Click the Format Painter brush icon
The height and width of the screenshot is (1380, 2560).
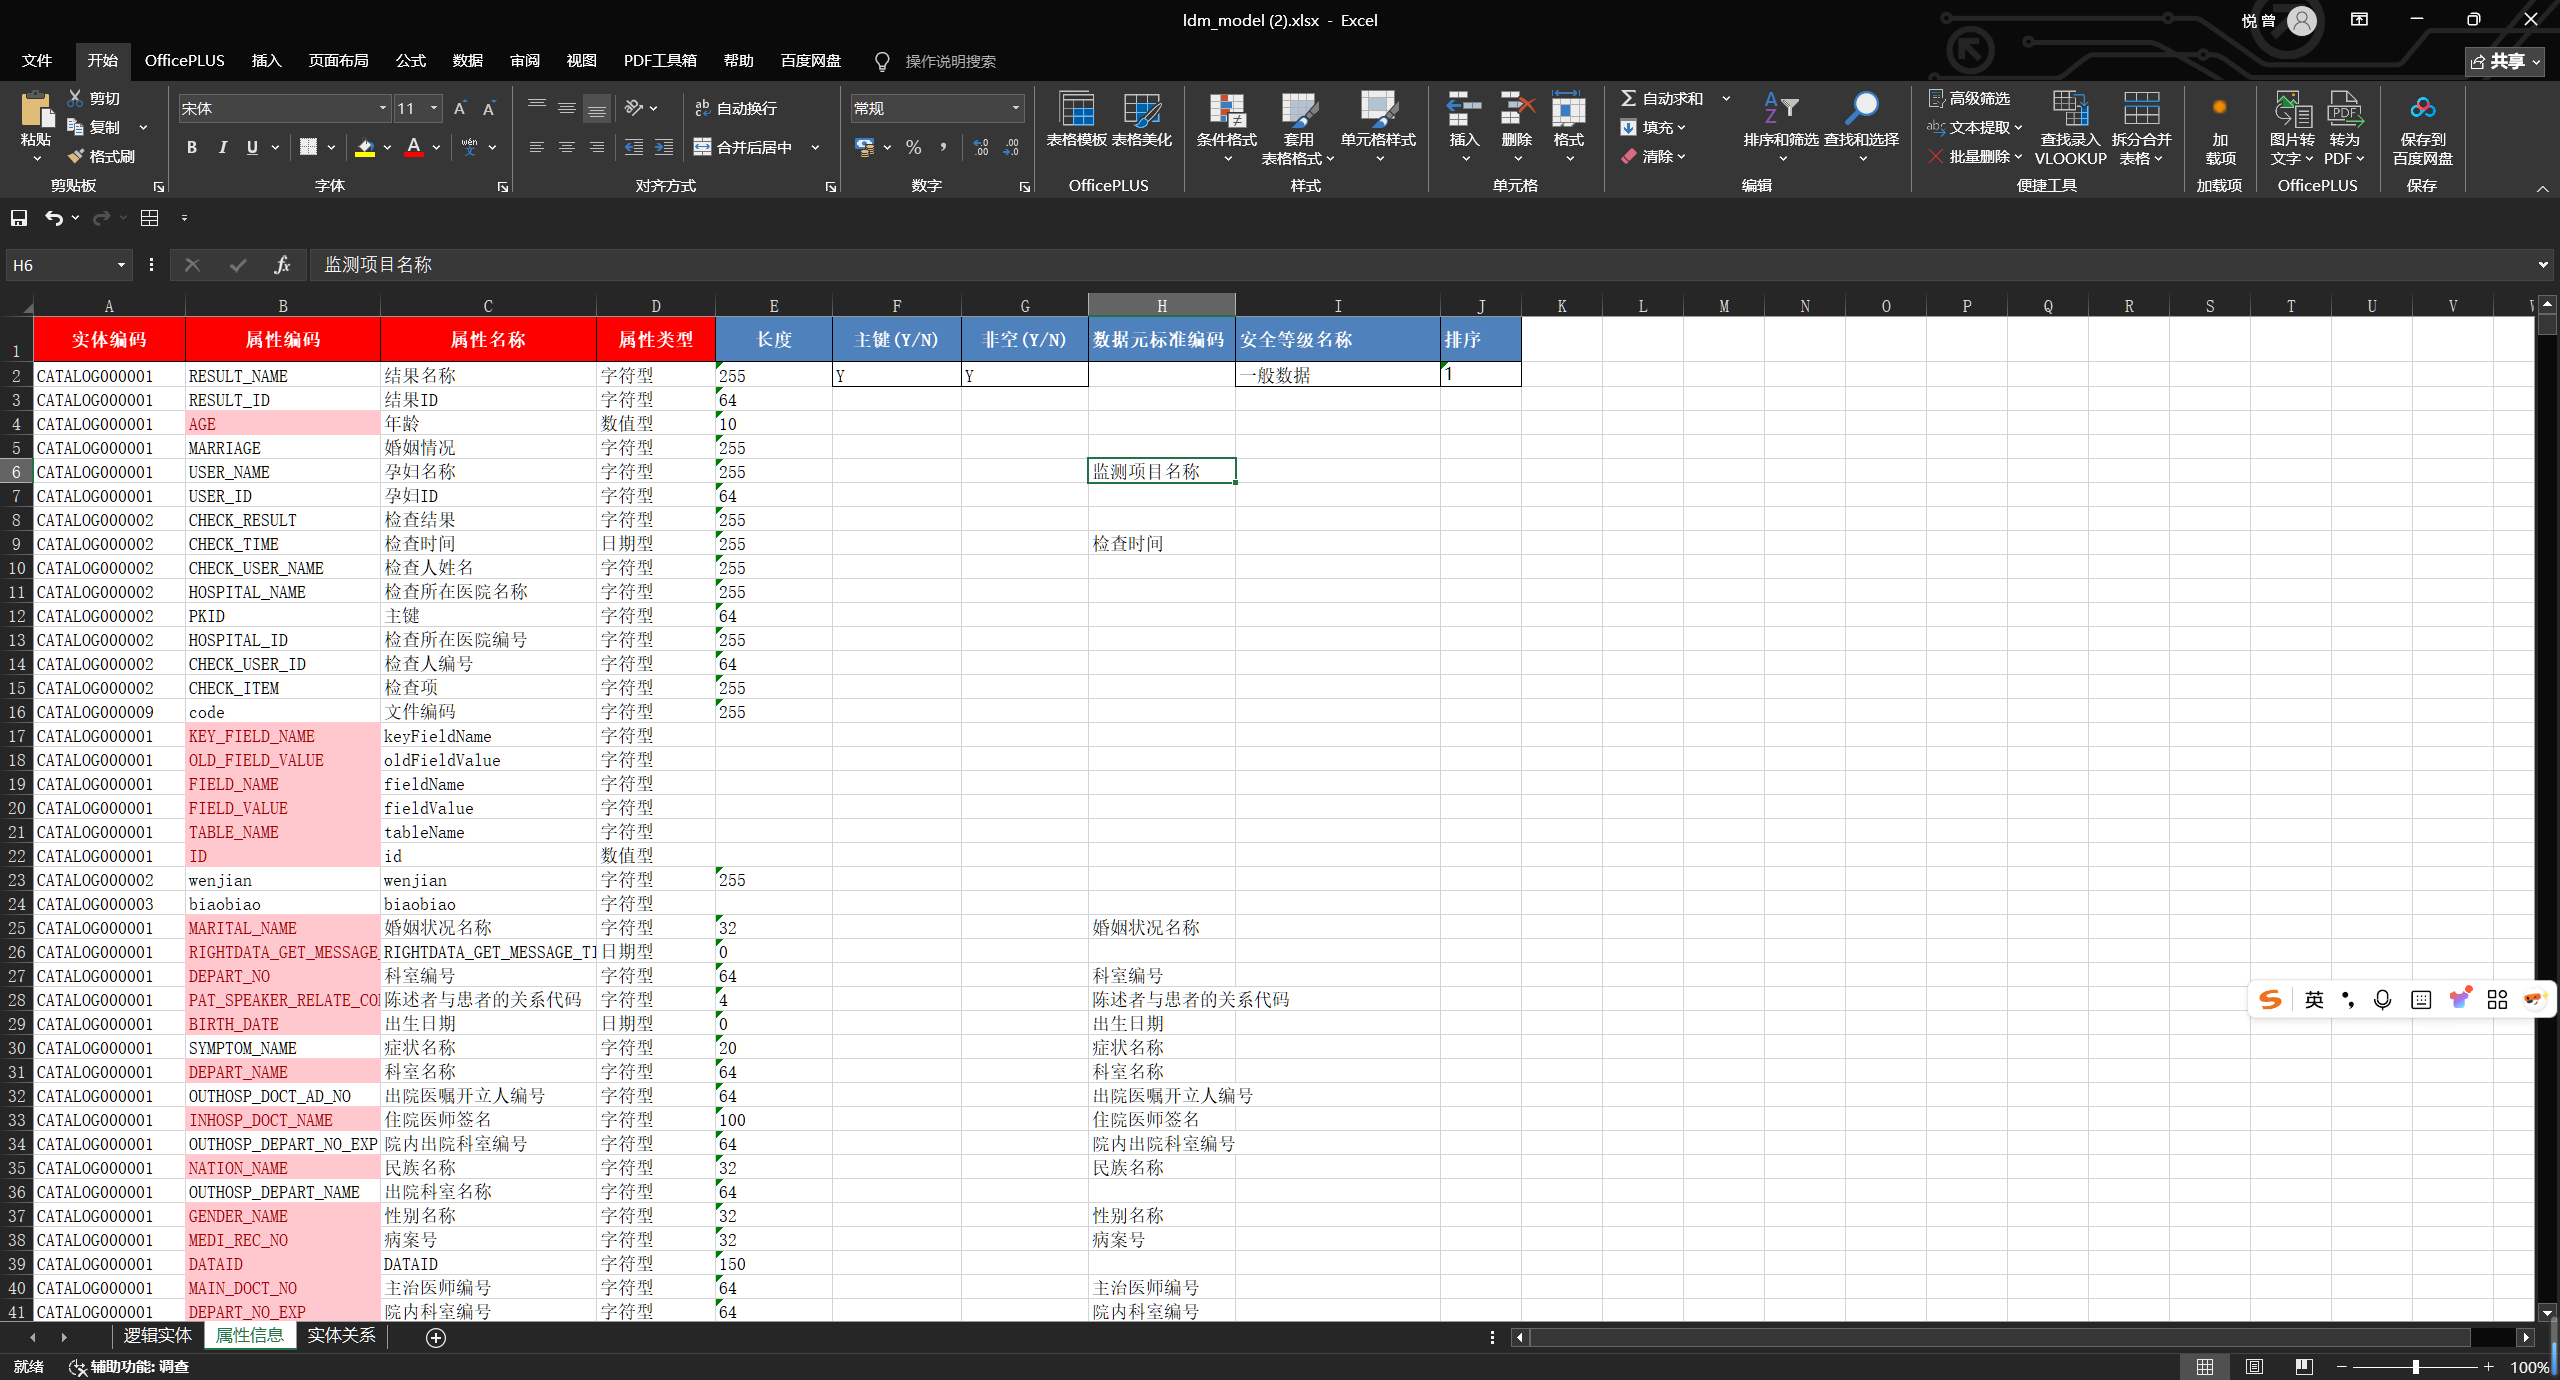pyautogui.click(x=77, y=156)
